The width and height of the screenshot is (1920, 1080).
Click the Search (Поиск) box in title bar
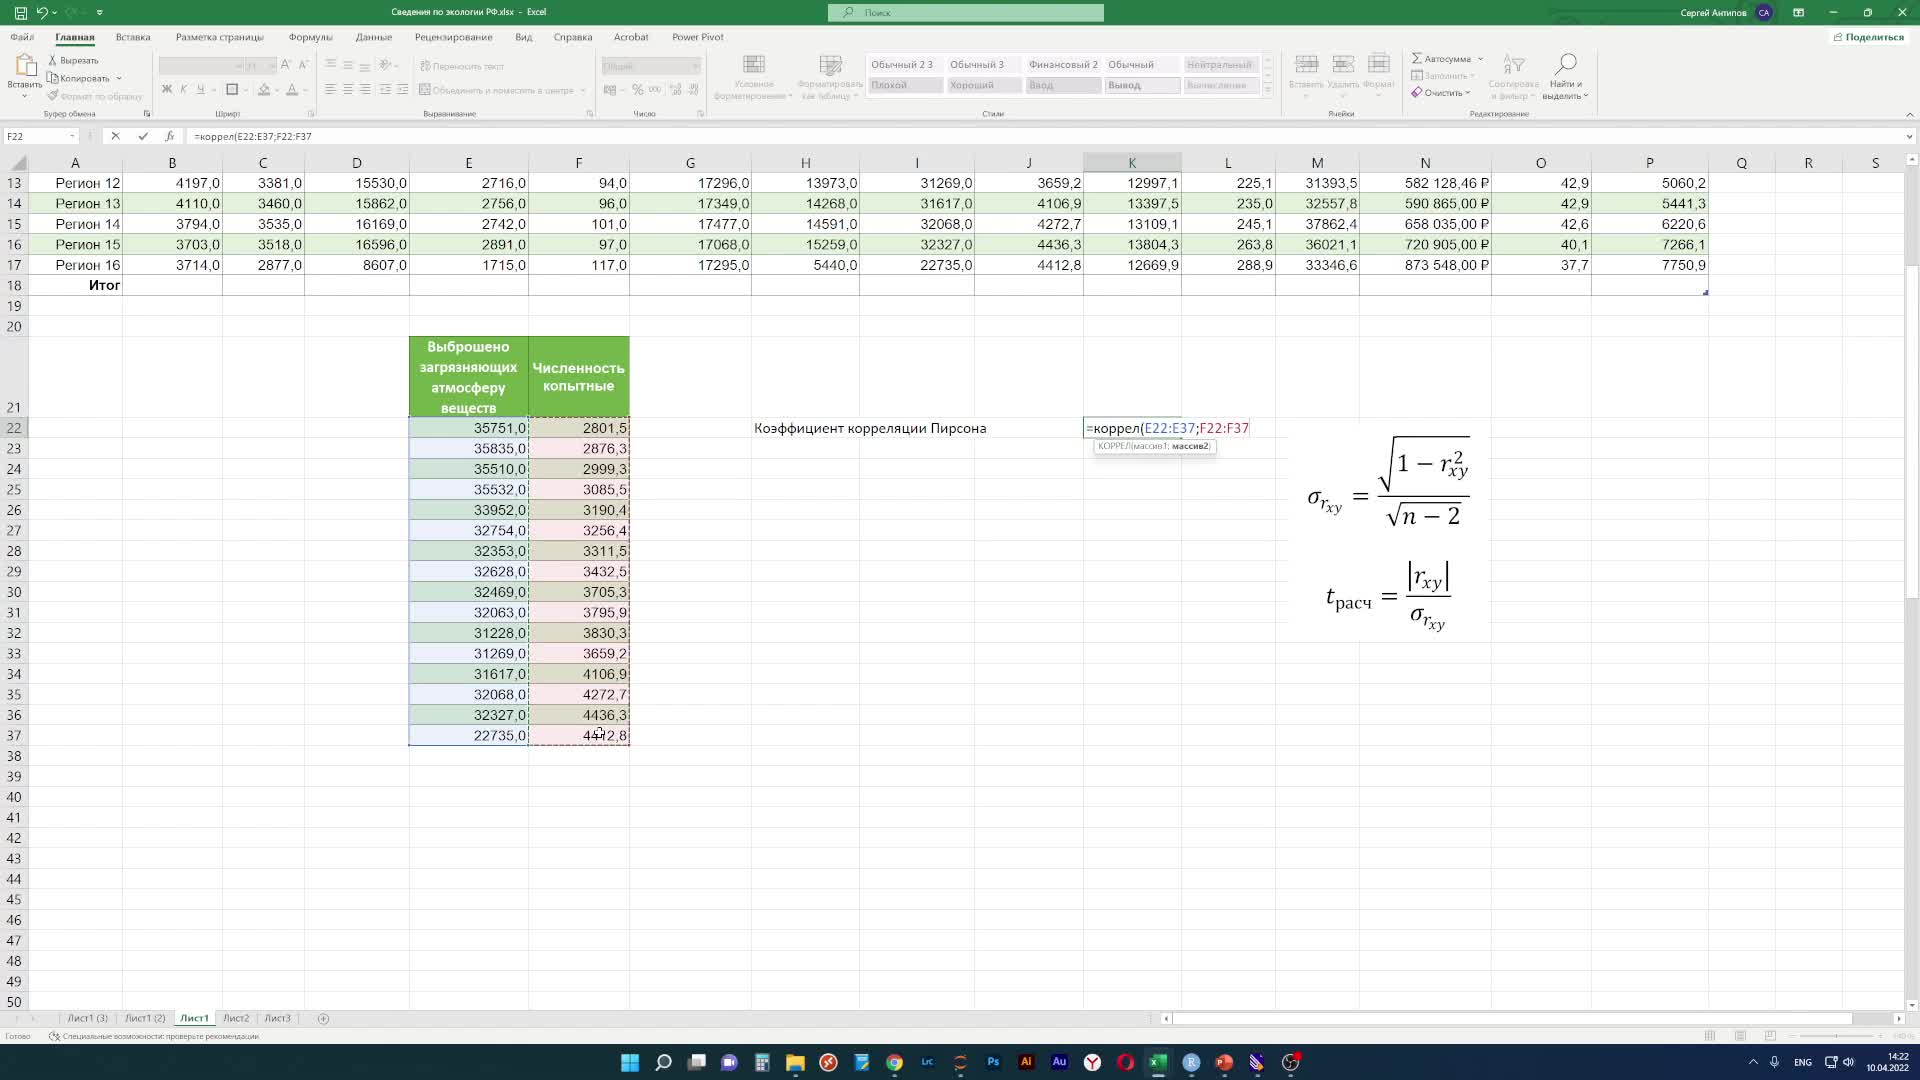click(x=966, y=12)
